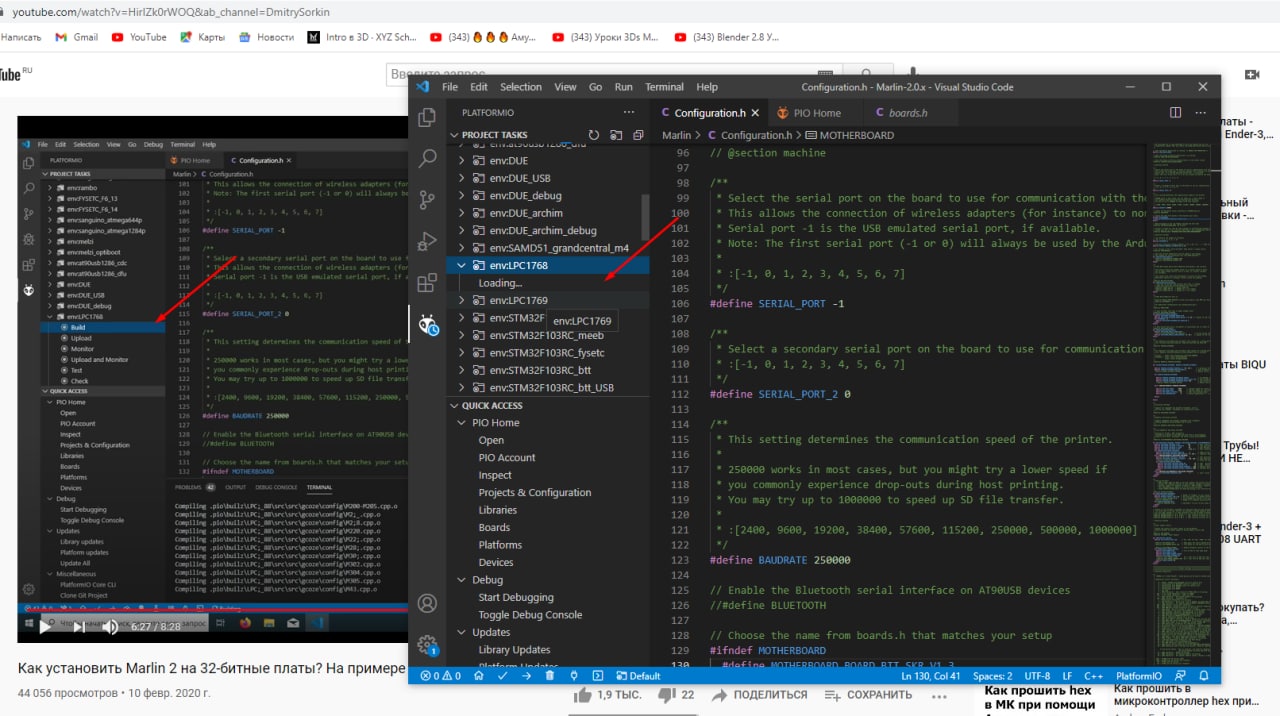The height and width of the screenshot is (716, 1280).
Task: Select env:STM32F103RC_btt_USB task row
Action: pos(547,387)
